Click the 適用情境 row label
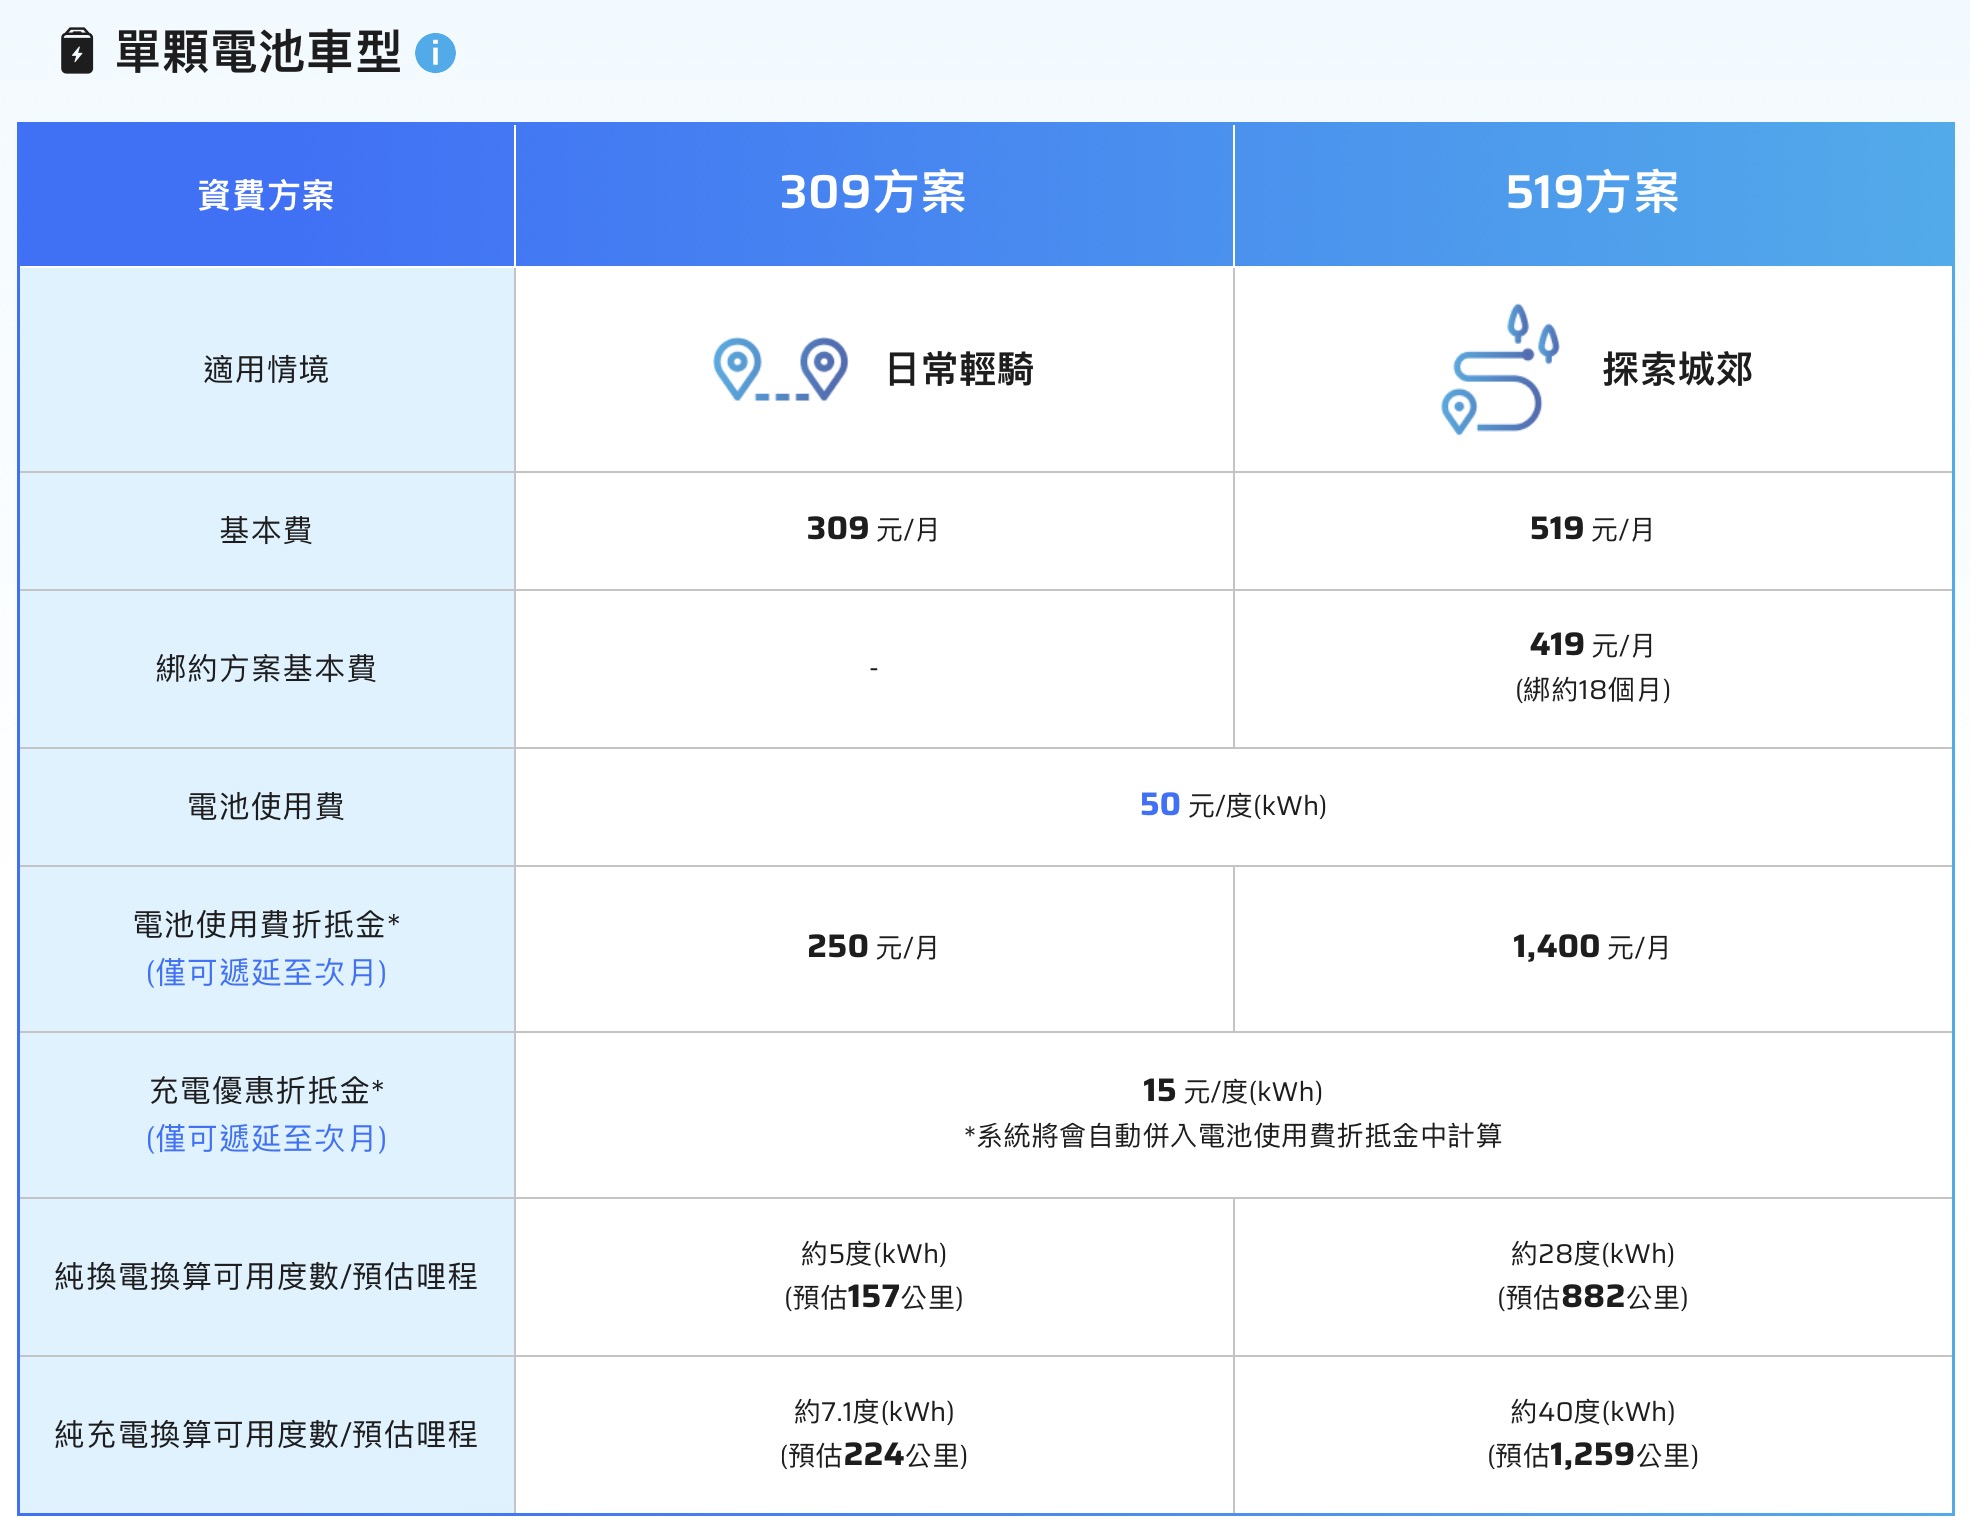1970x1538 pixels. click(266, 370)
